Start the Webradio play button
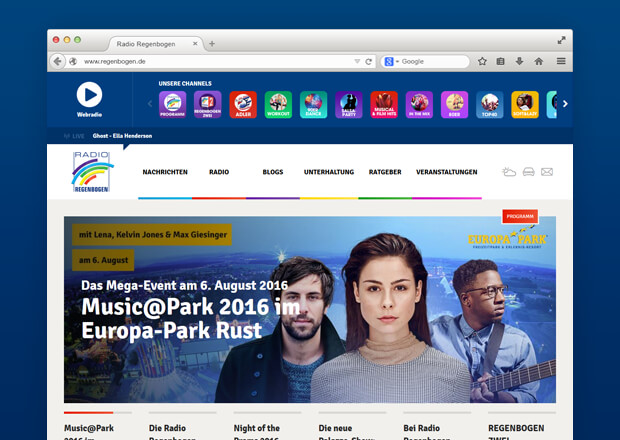This screenshot has height=440, width=620. pyautogui.click(x=89, y=94)
